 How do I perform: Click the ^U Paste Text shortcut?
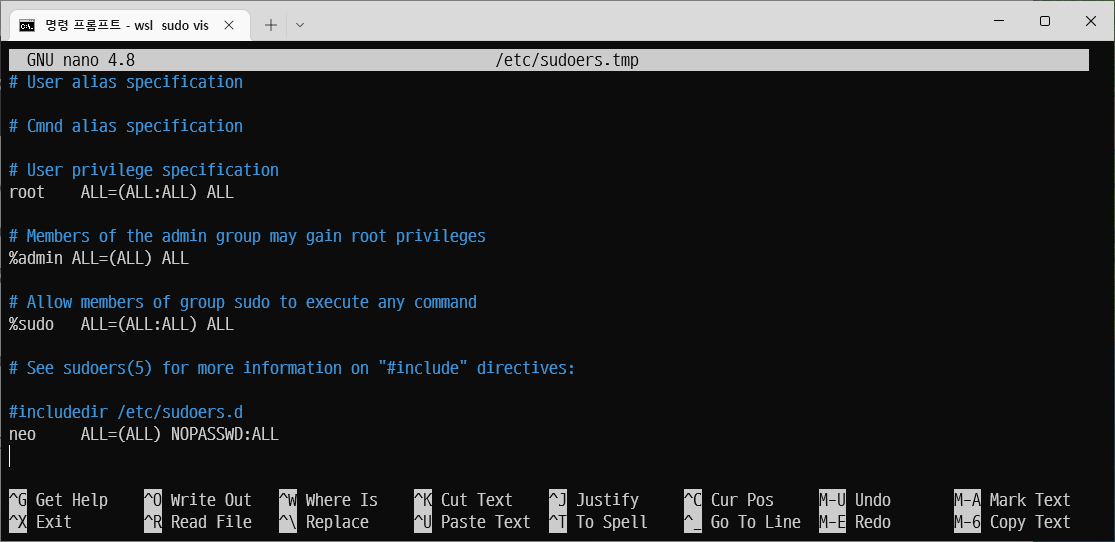click(x=472, y=522)
